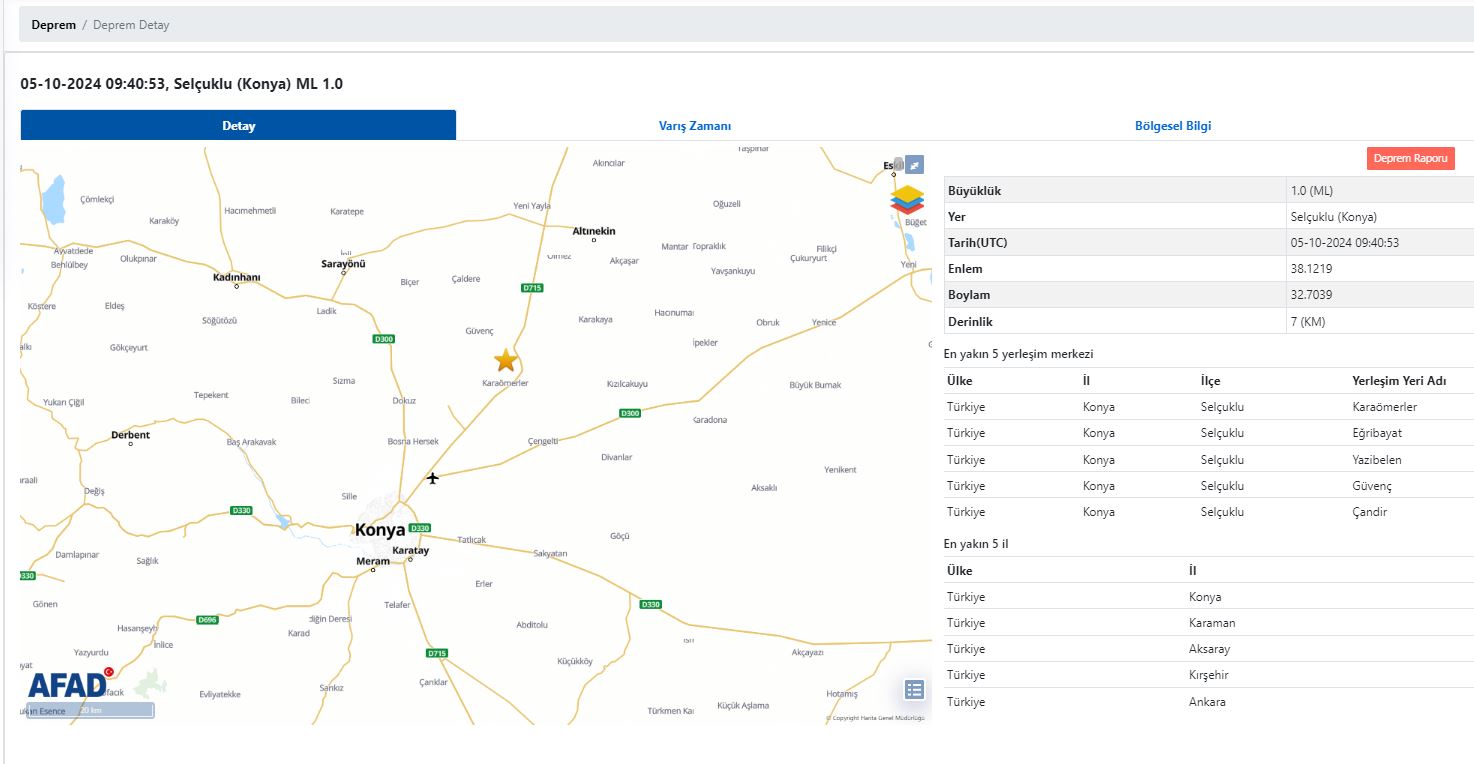Click the Kızılcakuyu label on the map
Image resolution: width=1474 pixels, height=764 pixels.
click(x=627, y=384)
